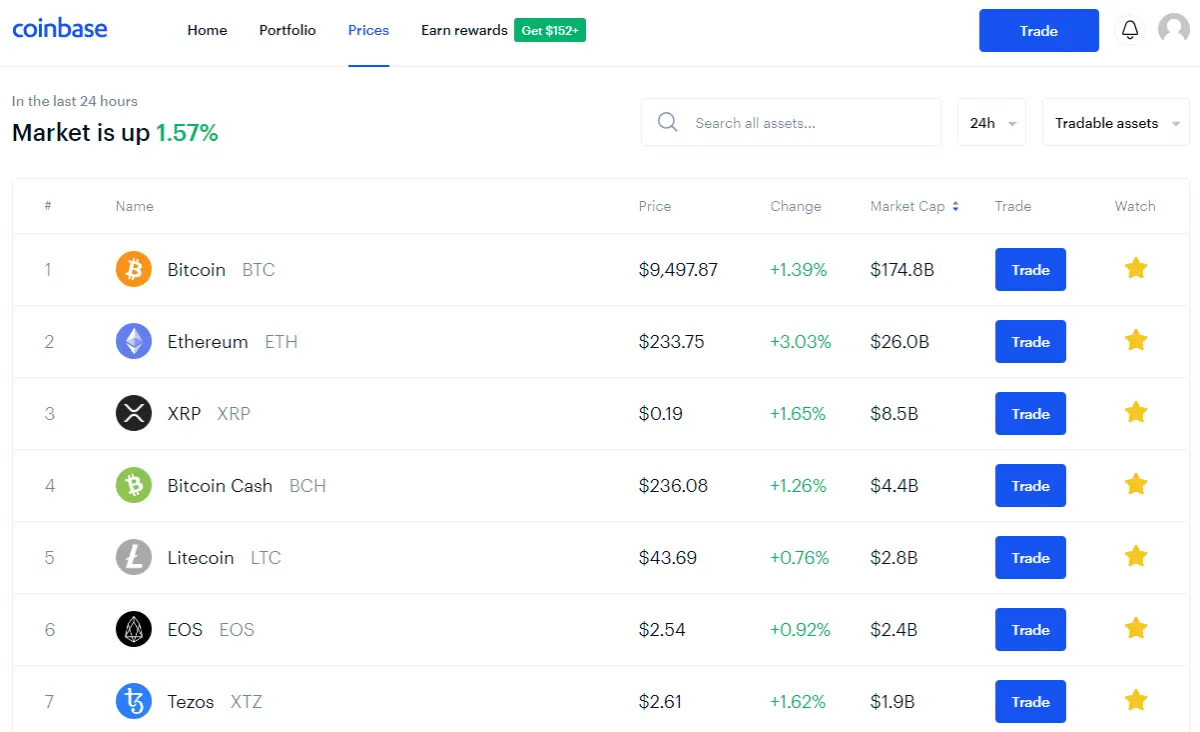Open the Ethereum ETH name link
1200x732 pixels.
point(232,342)
